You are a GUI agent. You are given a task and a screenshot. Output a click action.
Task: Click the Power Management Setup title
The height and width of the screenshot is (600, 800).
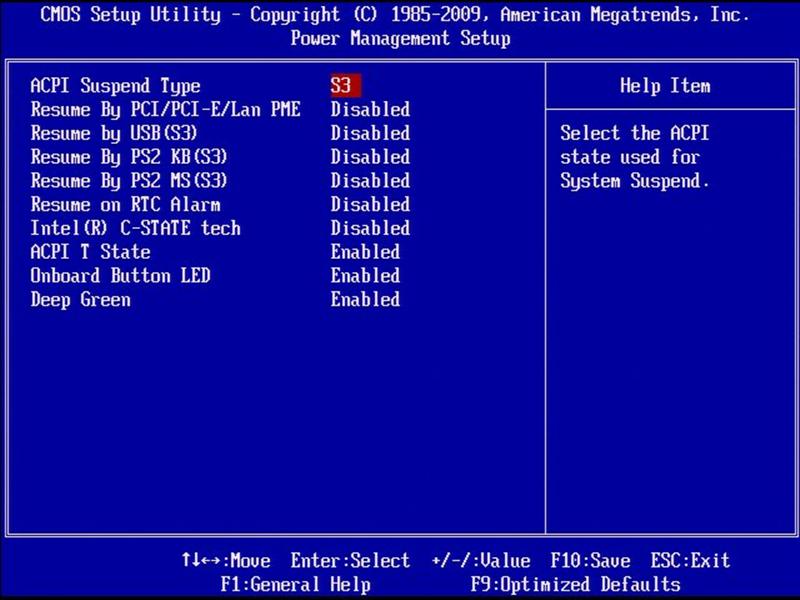click(x=400, y=38)
